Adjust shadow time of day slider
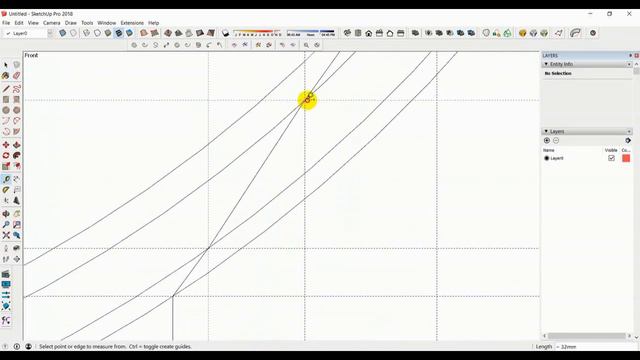This screenshot has width=640, height=360. [311, 33]
